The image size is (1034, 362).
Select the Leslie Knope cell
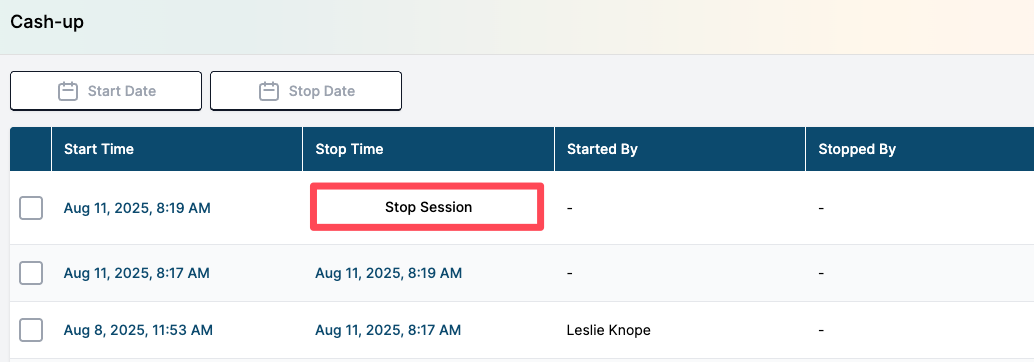click(x=609, y=330)
